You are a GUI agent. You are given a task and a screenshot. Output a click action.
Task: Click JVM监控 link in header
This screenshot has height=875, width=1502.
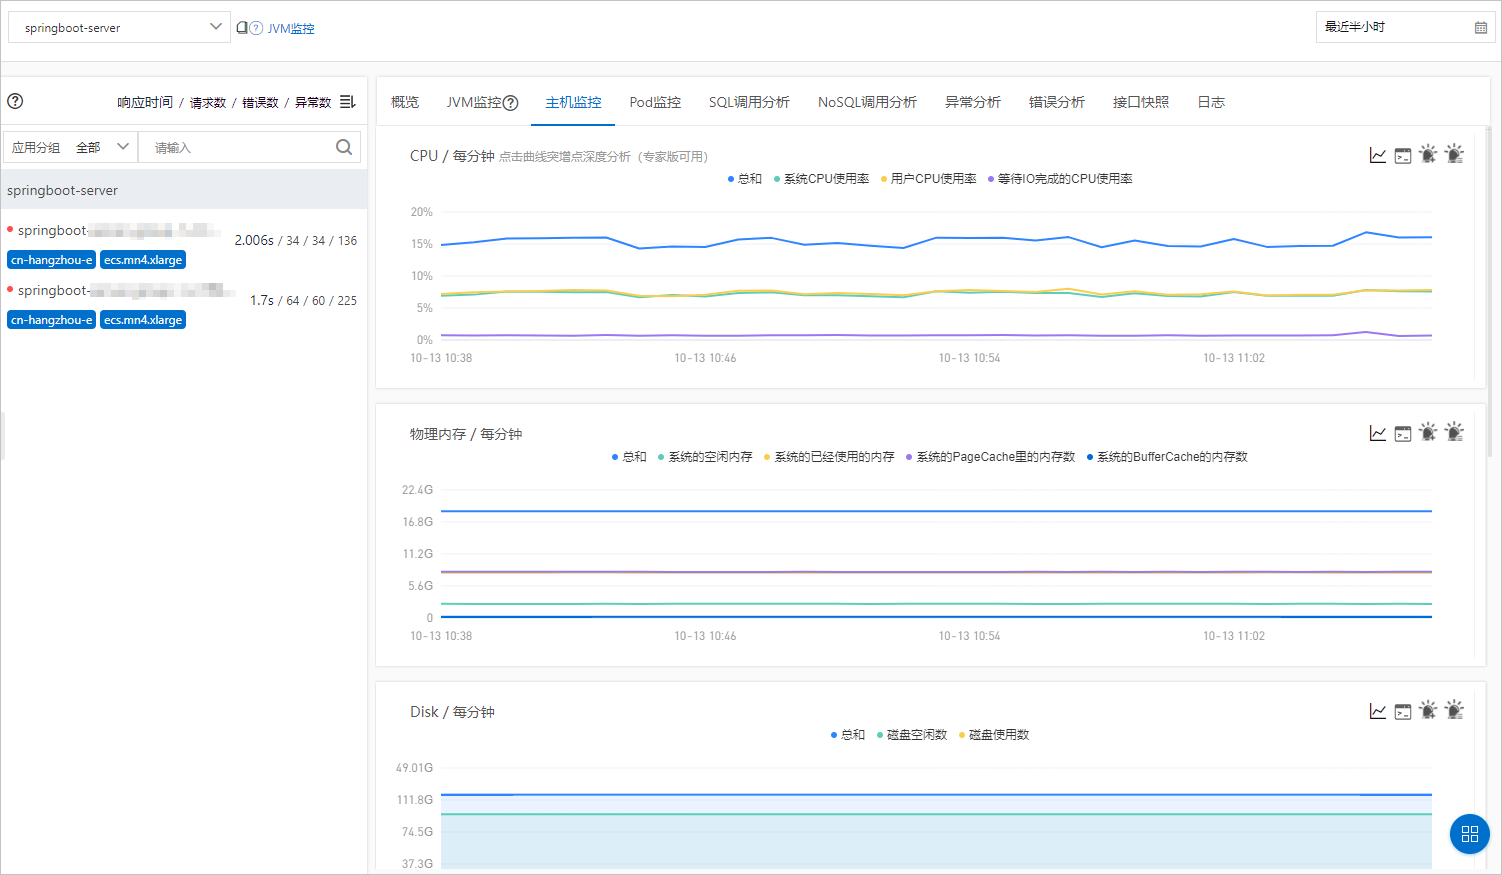point(291,28)
